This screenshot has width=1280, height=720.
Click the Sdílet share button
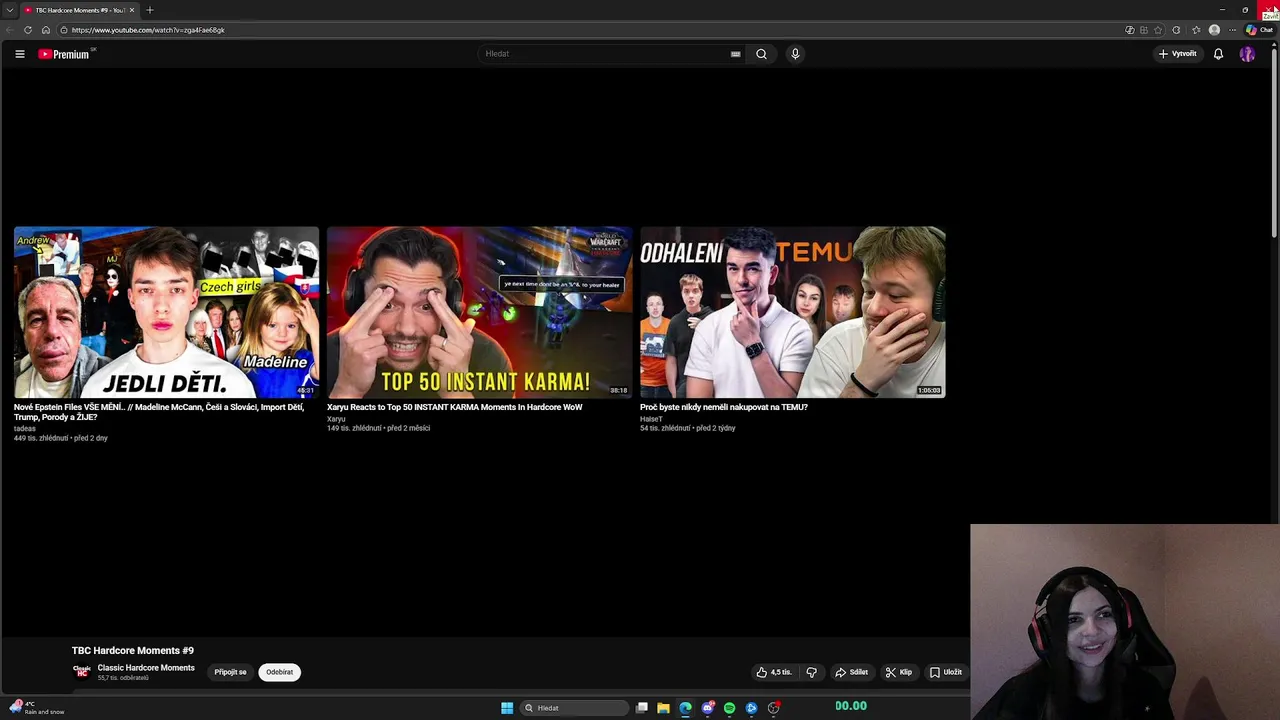[x=852, y=672]
